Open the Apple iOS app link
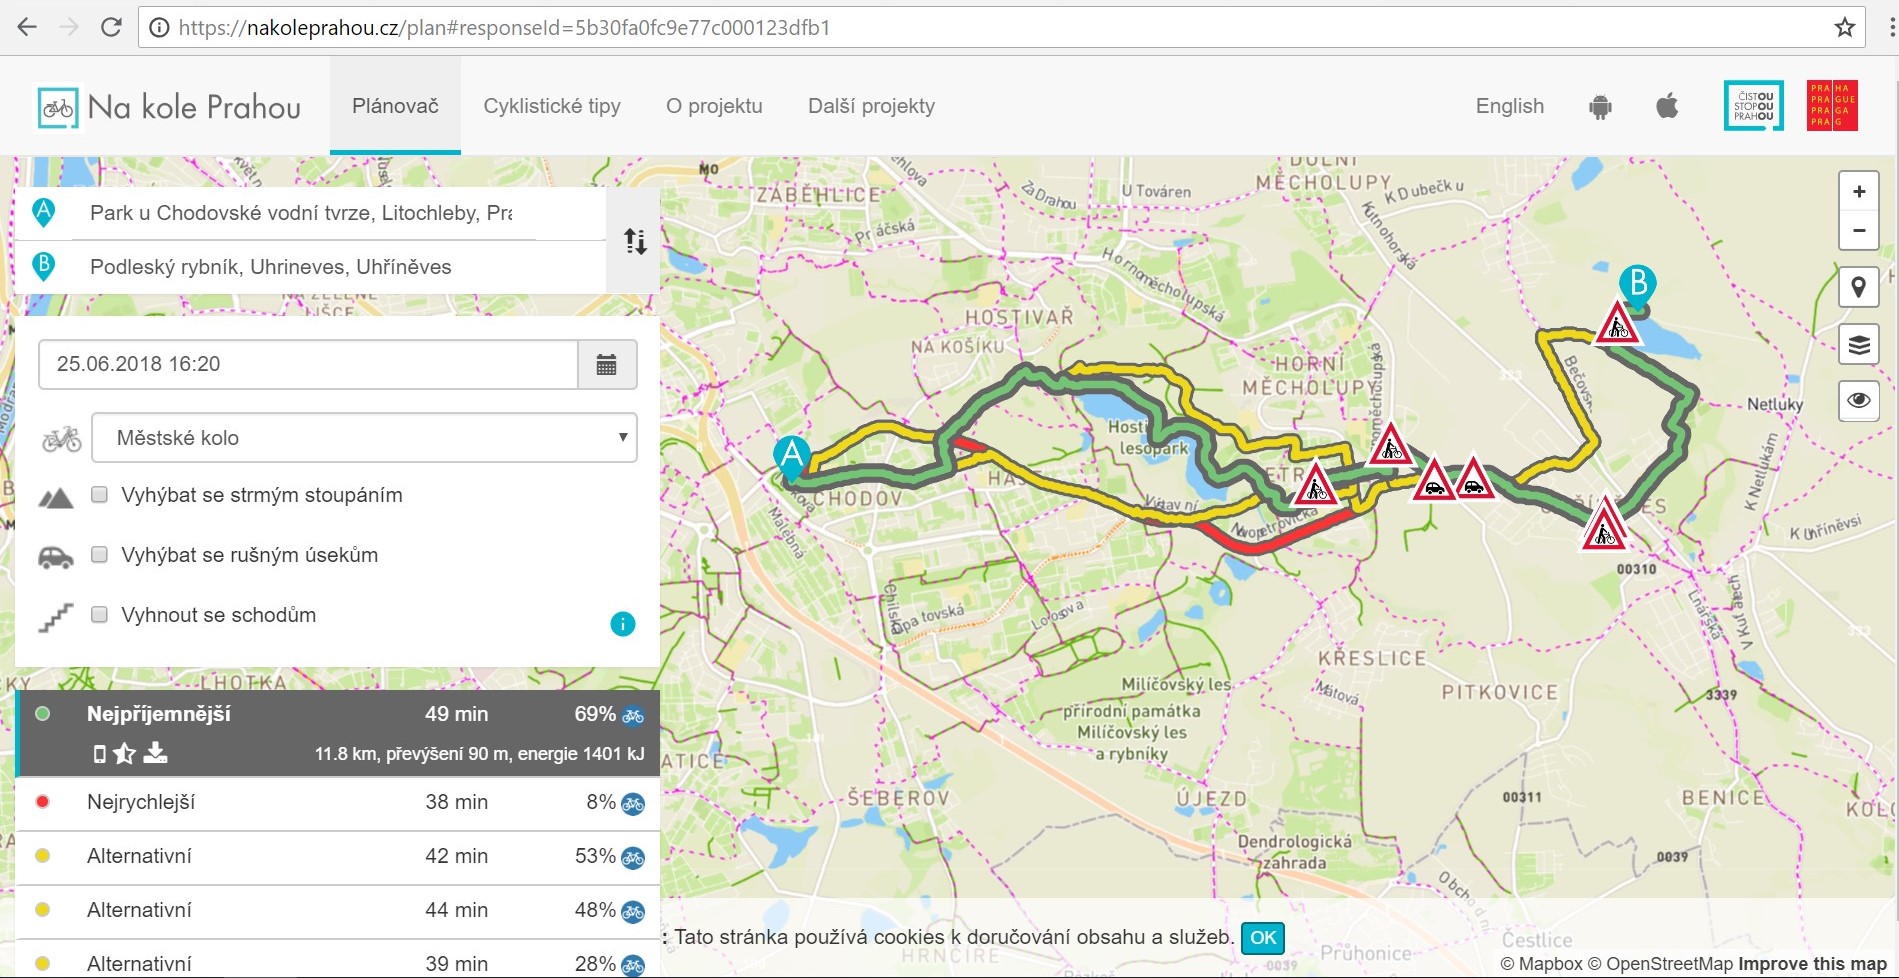Viewport: 1899px width, 978px height. coord(1666,106)
